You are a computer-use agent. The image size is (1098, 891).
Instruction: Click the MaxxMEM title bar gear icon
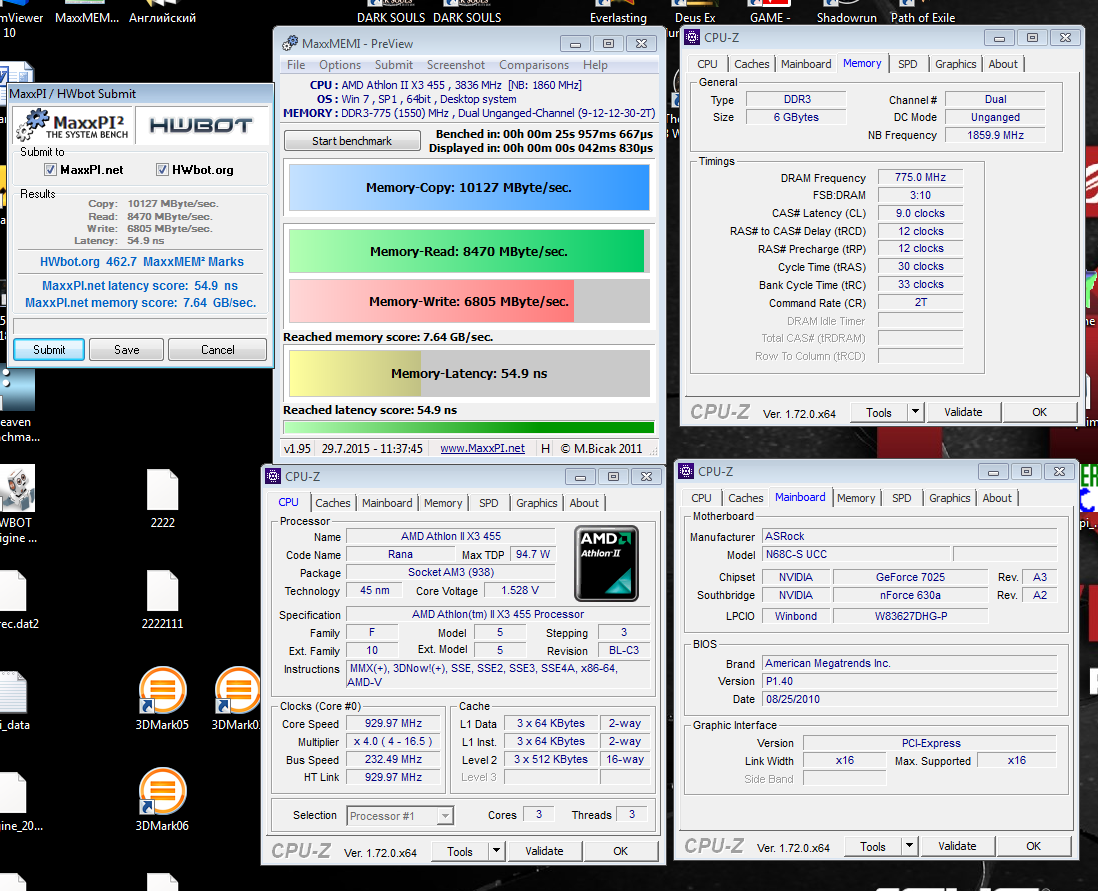point(290,43)
